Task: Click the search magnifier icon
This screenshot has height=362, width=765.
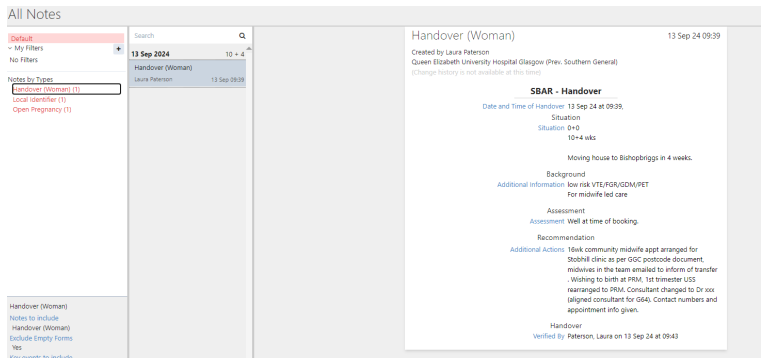Action: 242,36
